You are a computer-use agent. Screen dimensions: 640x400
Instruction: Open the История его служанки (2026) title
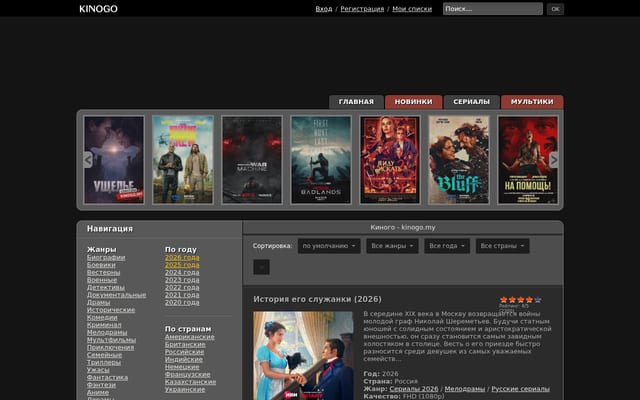[317, 299]
